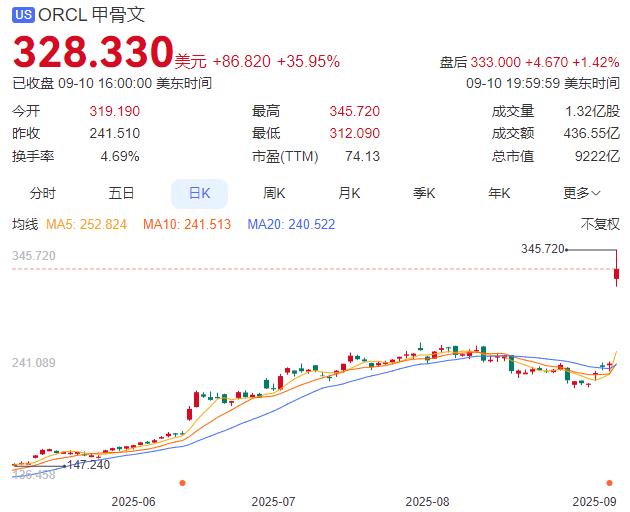Click the 147.240 low price annotation

89,465
